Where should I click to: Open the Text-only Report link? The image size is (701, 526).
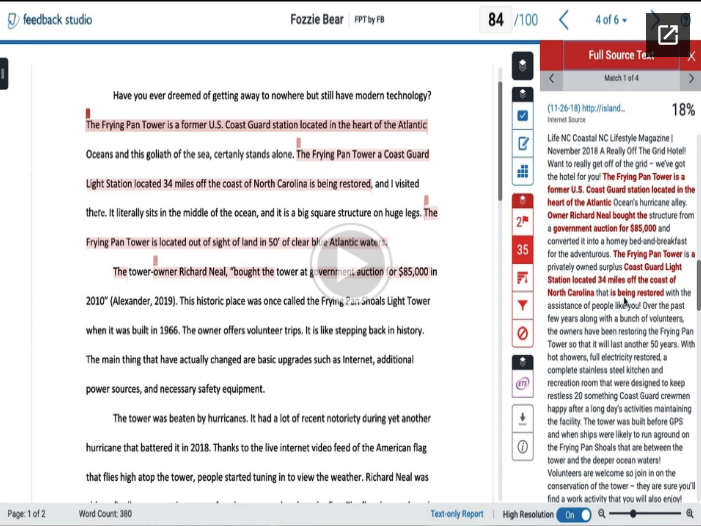(x=457, y=514)
